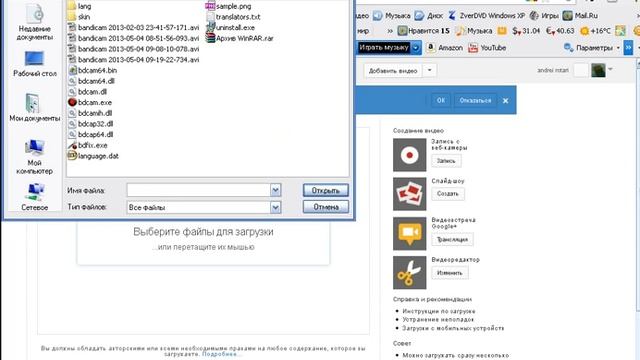Click the Google+ hangout camera icon

coord(409,233)
